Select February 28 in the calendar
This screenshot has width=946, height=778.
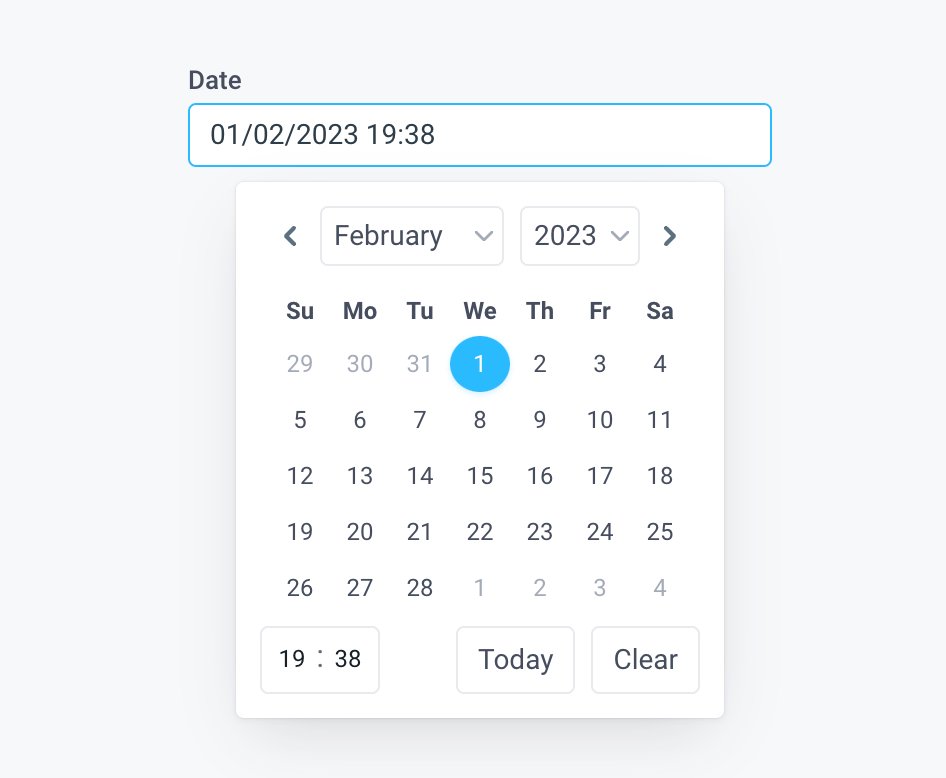(420, 588)
